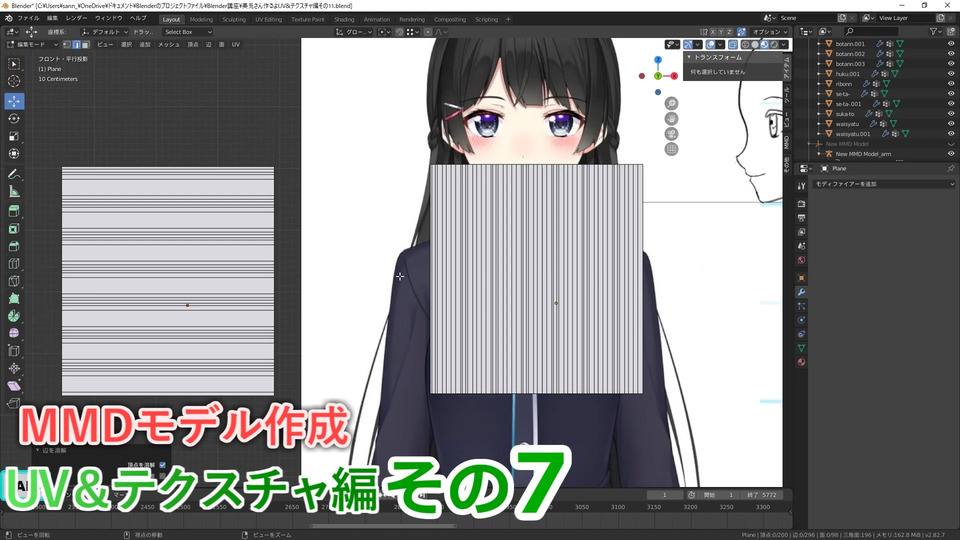Hide waisyatu.001 via eye icon

[951, 133]
